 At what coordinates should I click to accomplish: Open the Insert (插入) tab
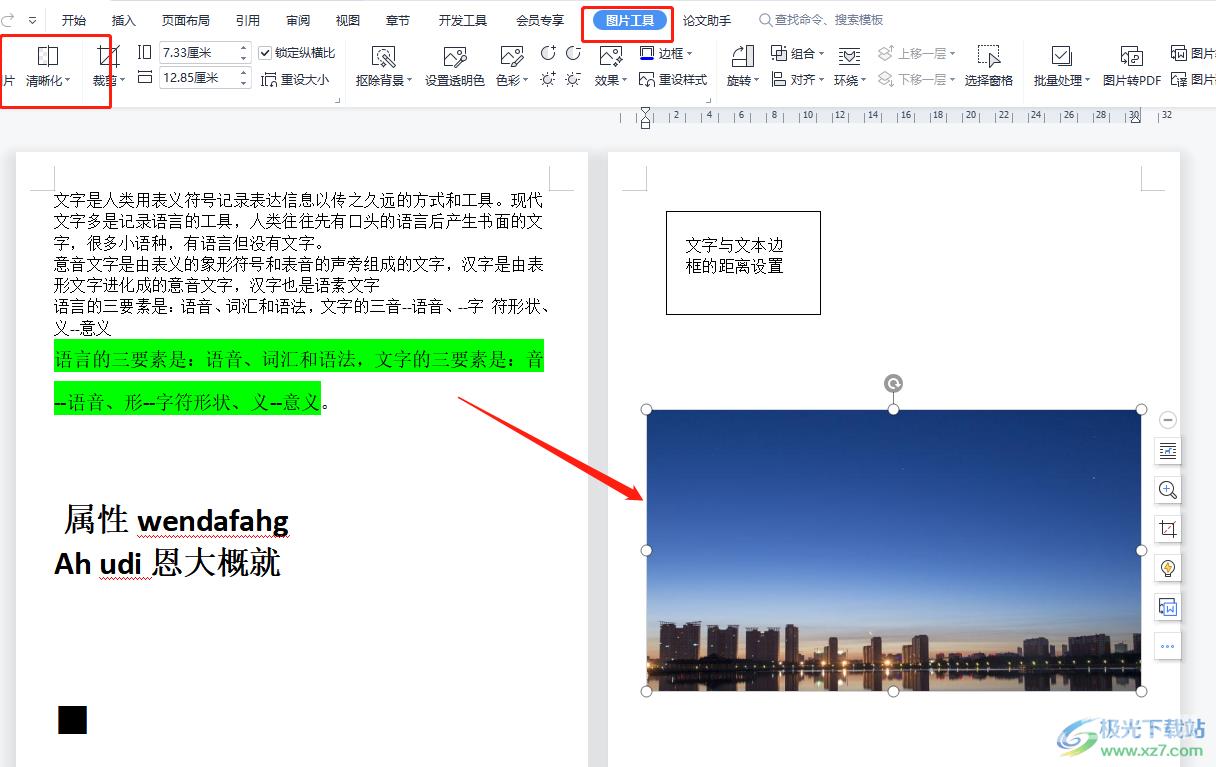click(x=124, y=20)
